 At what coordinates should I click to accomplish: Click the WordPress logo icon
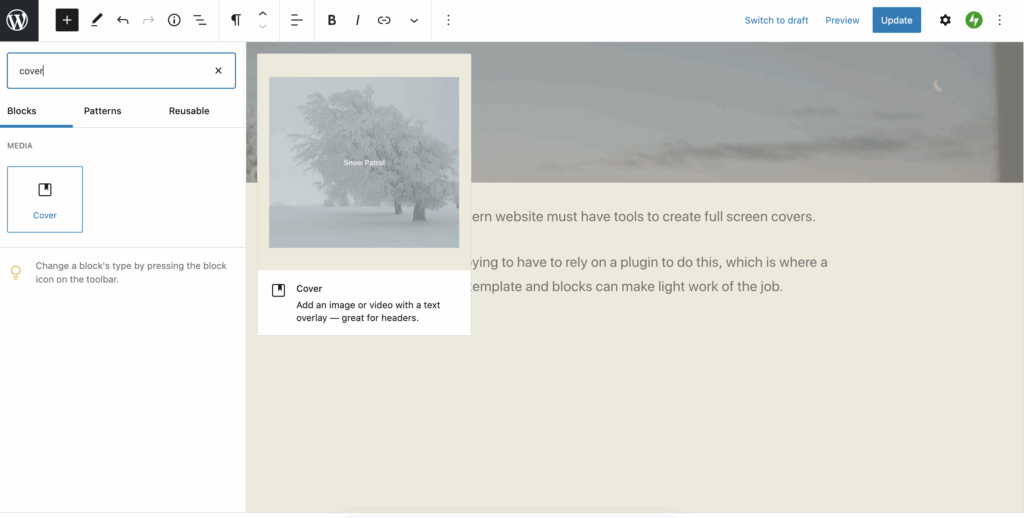click(x=18, y=20)
